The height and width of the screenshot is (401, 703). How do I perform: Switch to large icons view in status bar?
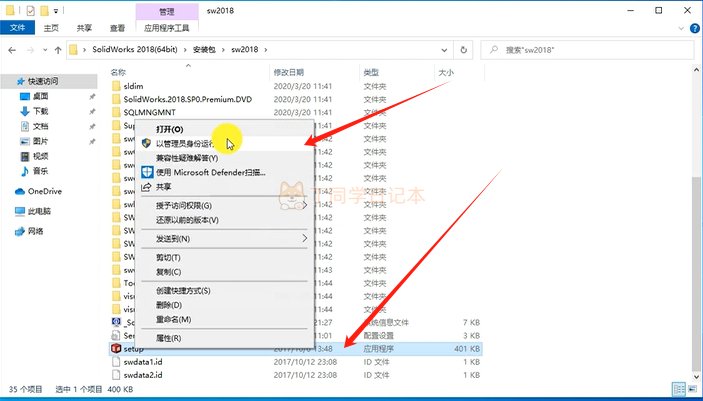pos(692,387)
